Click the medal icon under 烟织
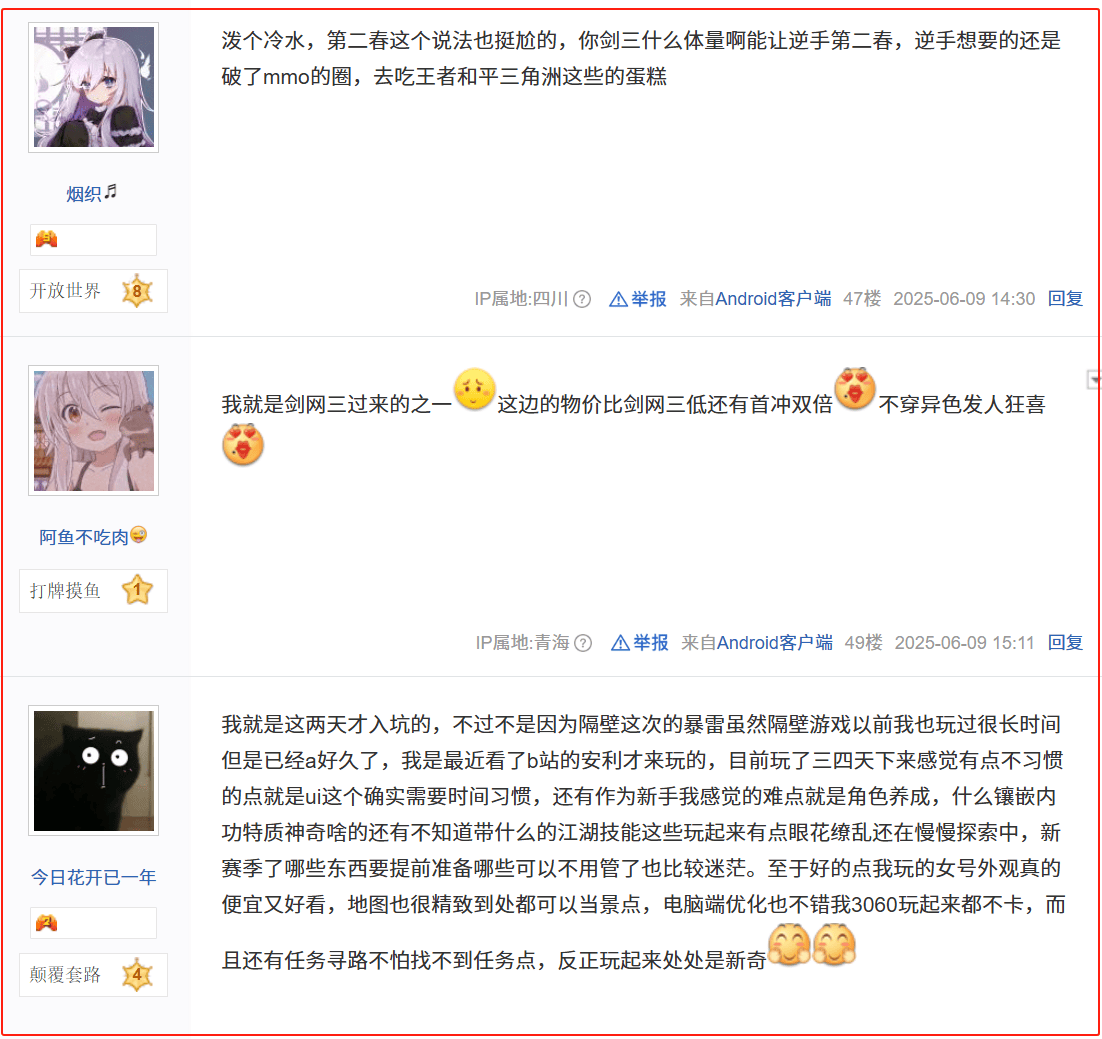Viewport: 1102px width, 1039px height. click(46, 240)
